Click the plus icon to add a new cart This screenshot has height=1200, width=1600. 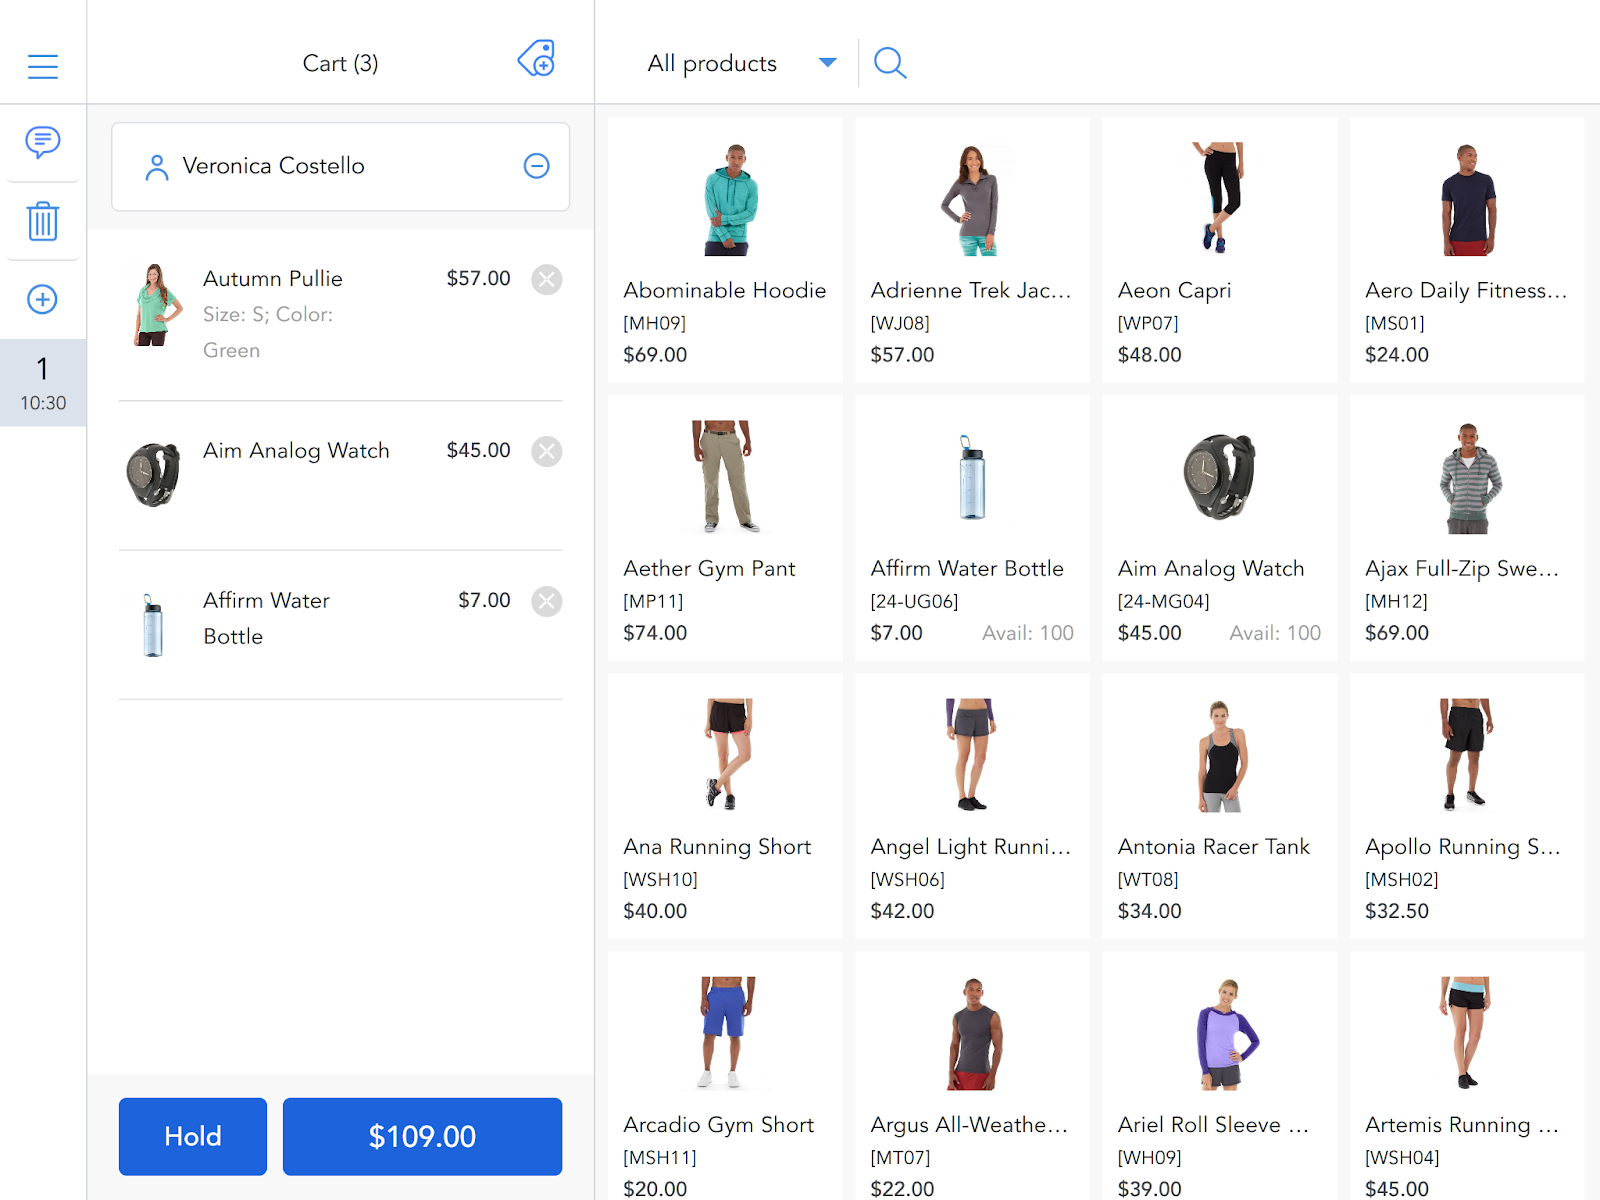click(43, 299)
